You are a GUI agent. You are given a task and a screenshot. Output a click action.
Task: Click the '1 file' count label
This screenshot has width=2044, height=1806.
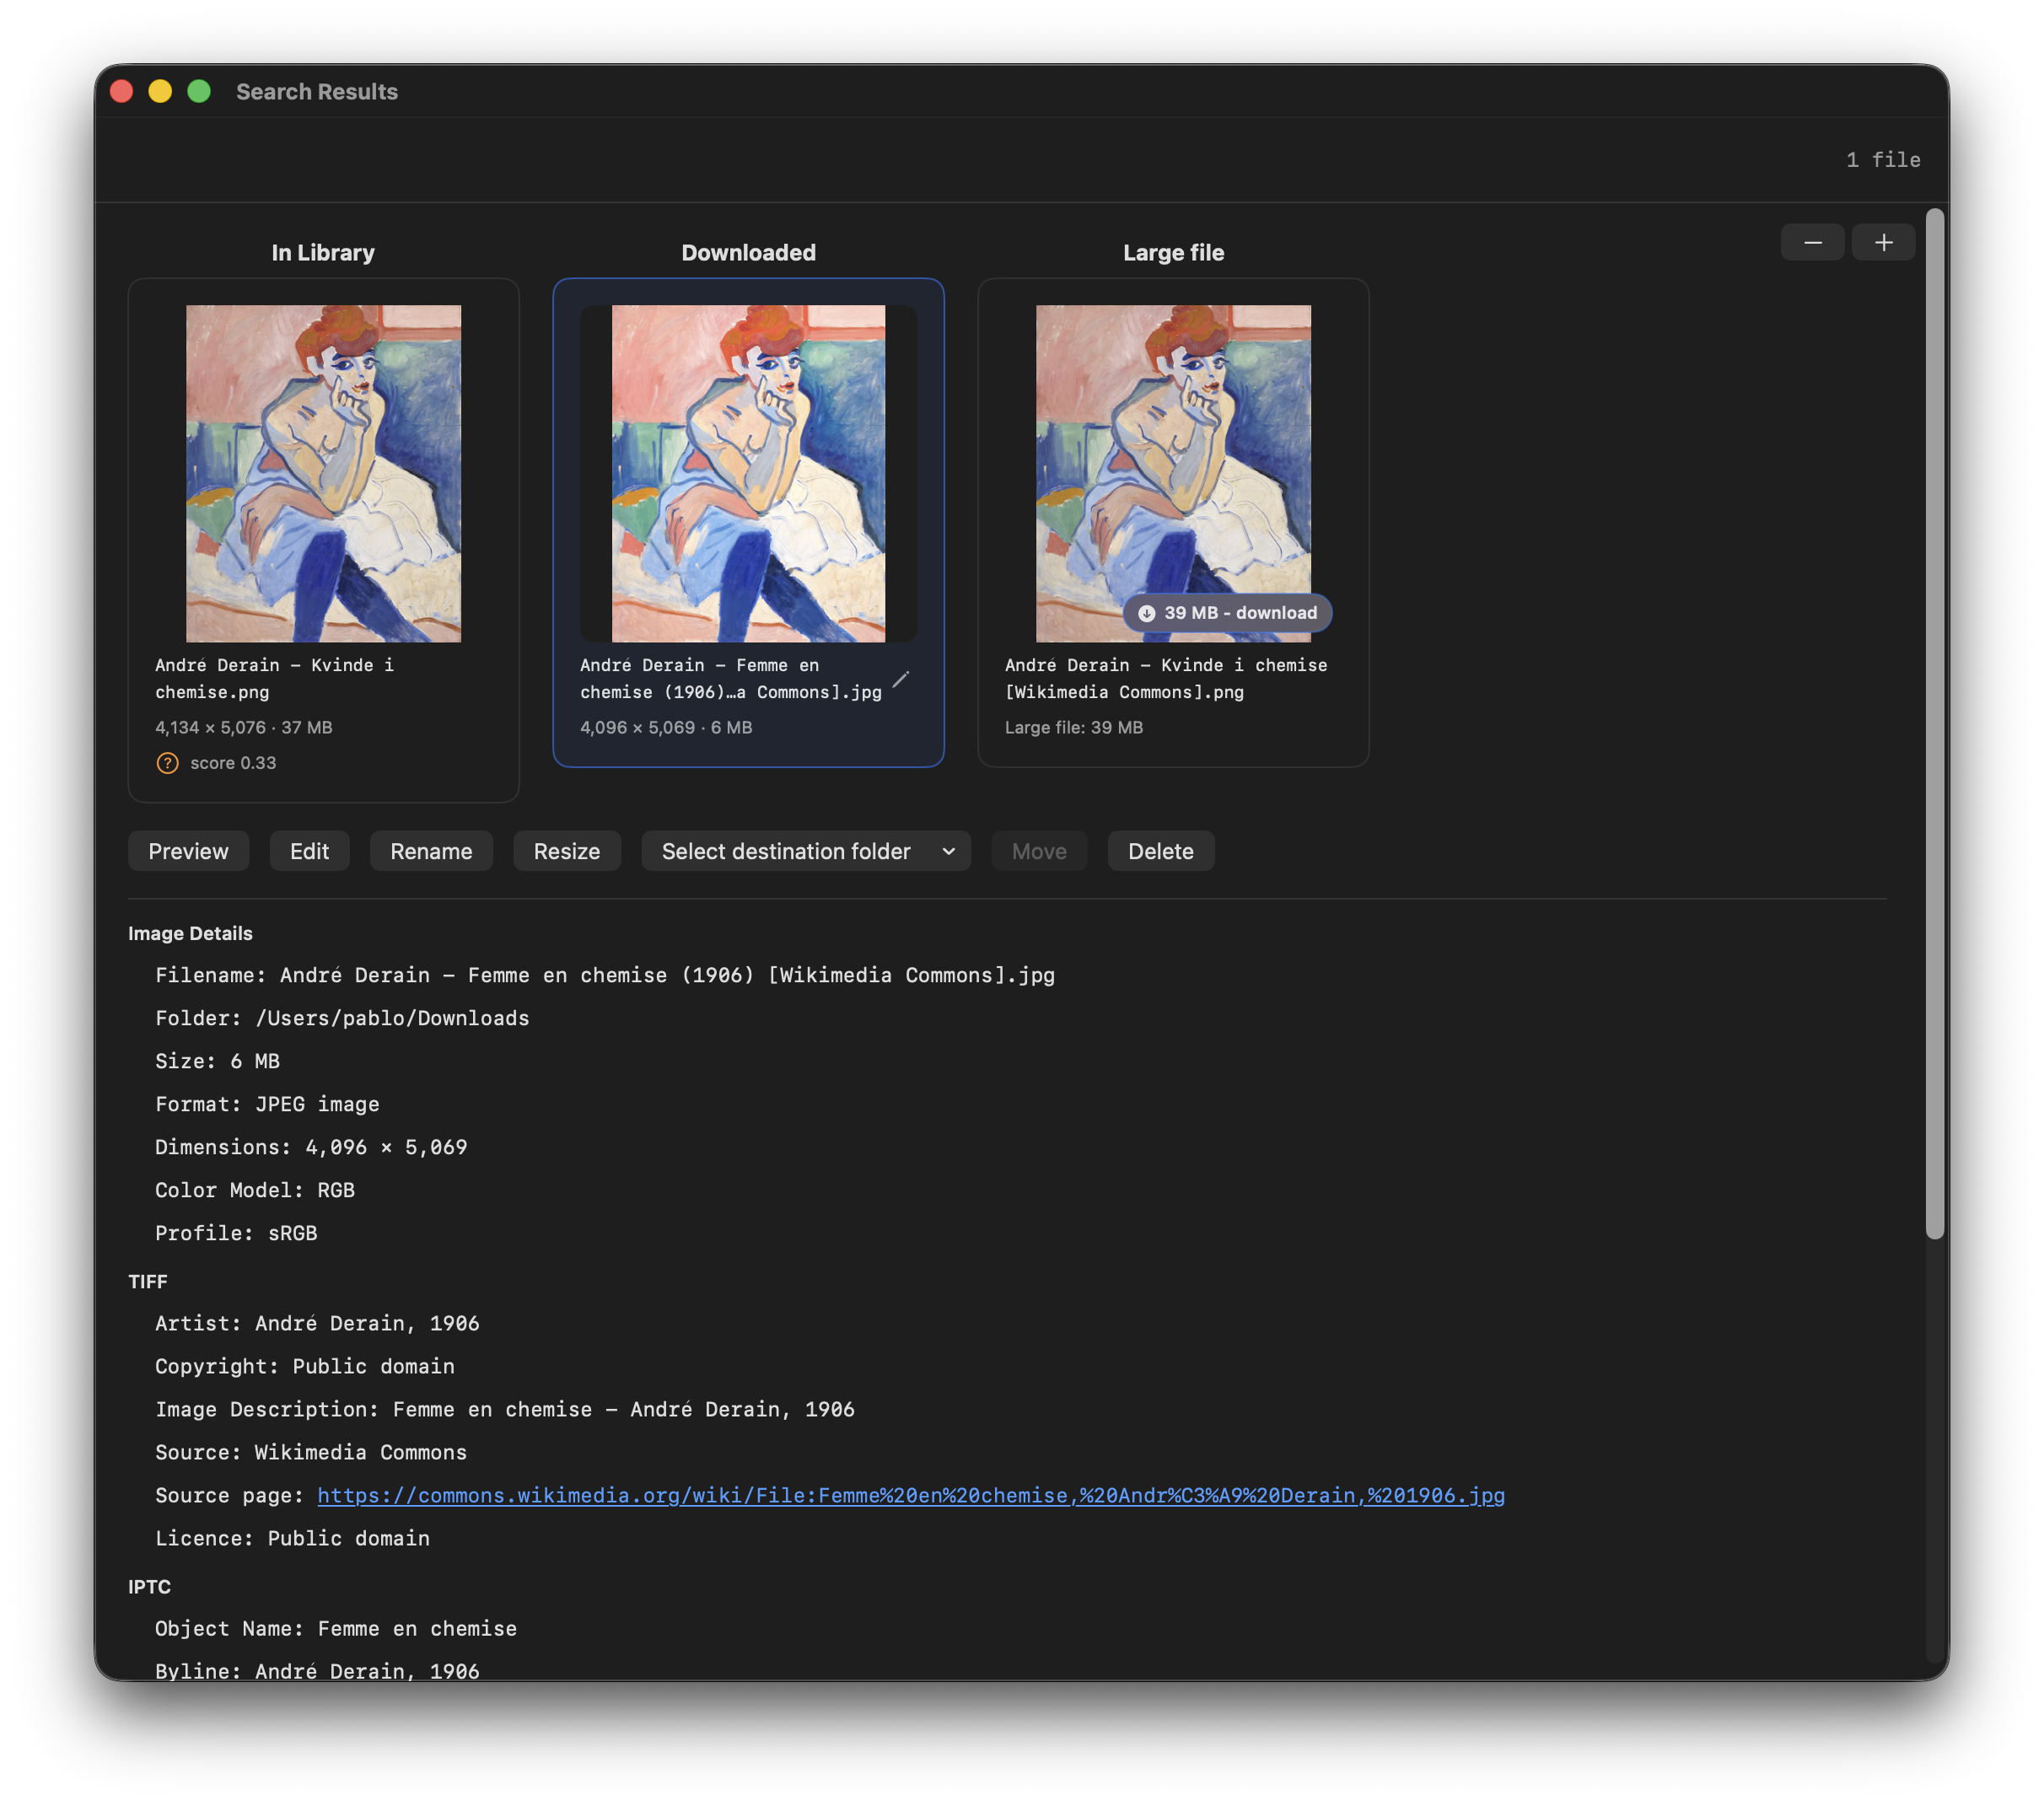pos(1883,160)
